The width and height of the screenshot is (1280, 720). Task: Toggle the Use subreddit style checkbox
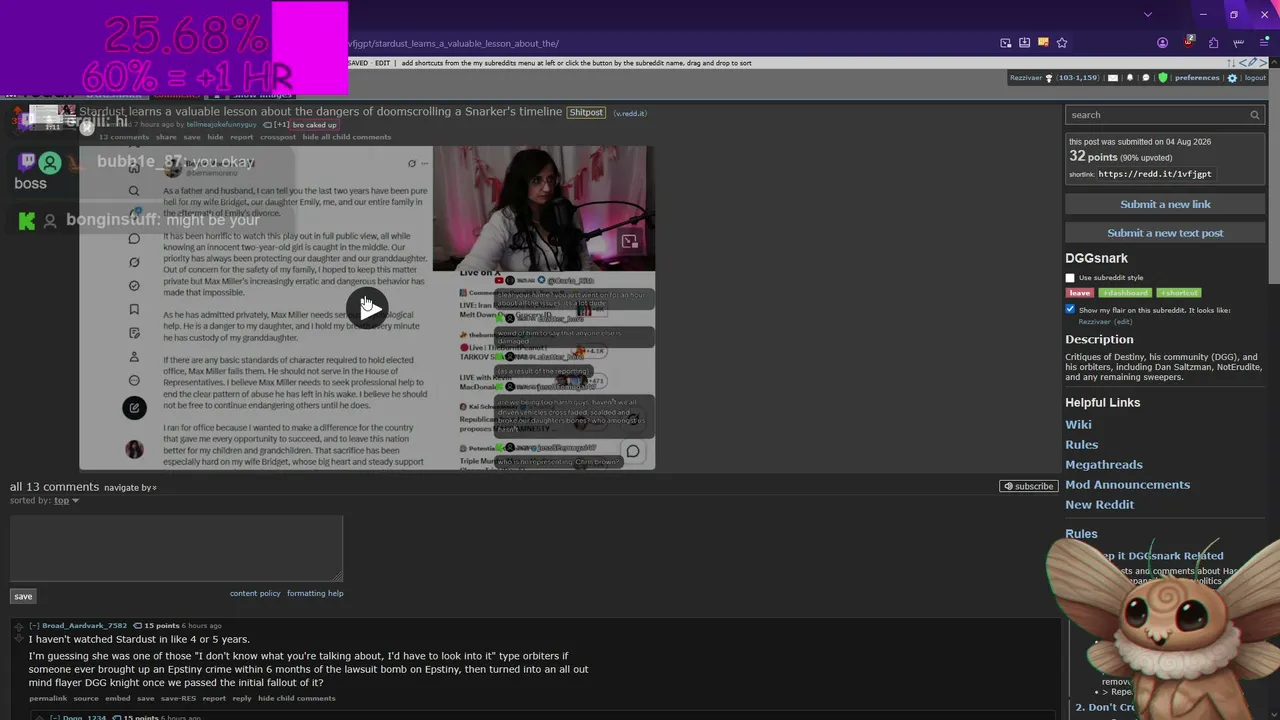pos(1070,278)
